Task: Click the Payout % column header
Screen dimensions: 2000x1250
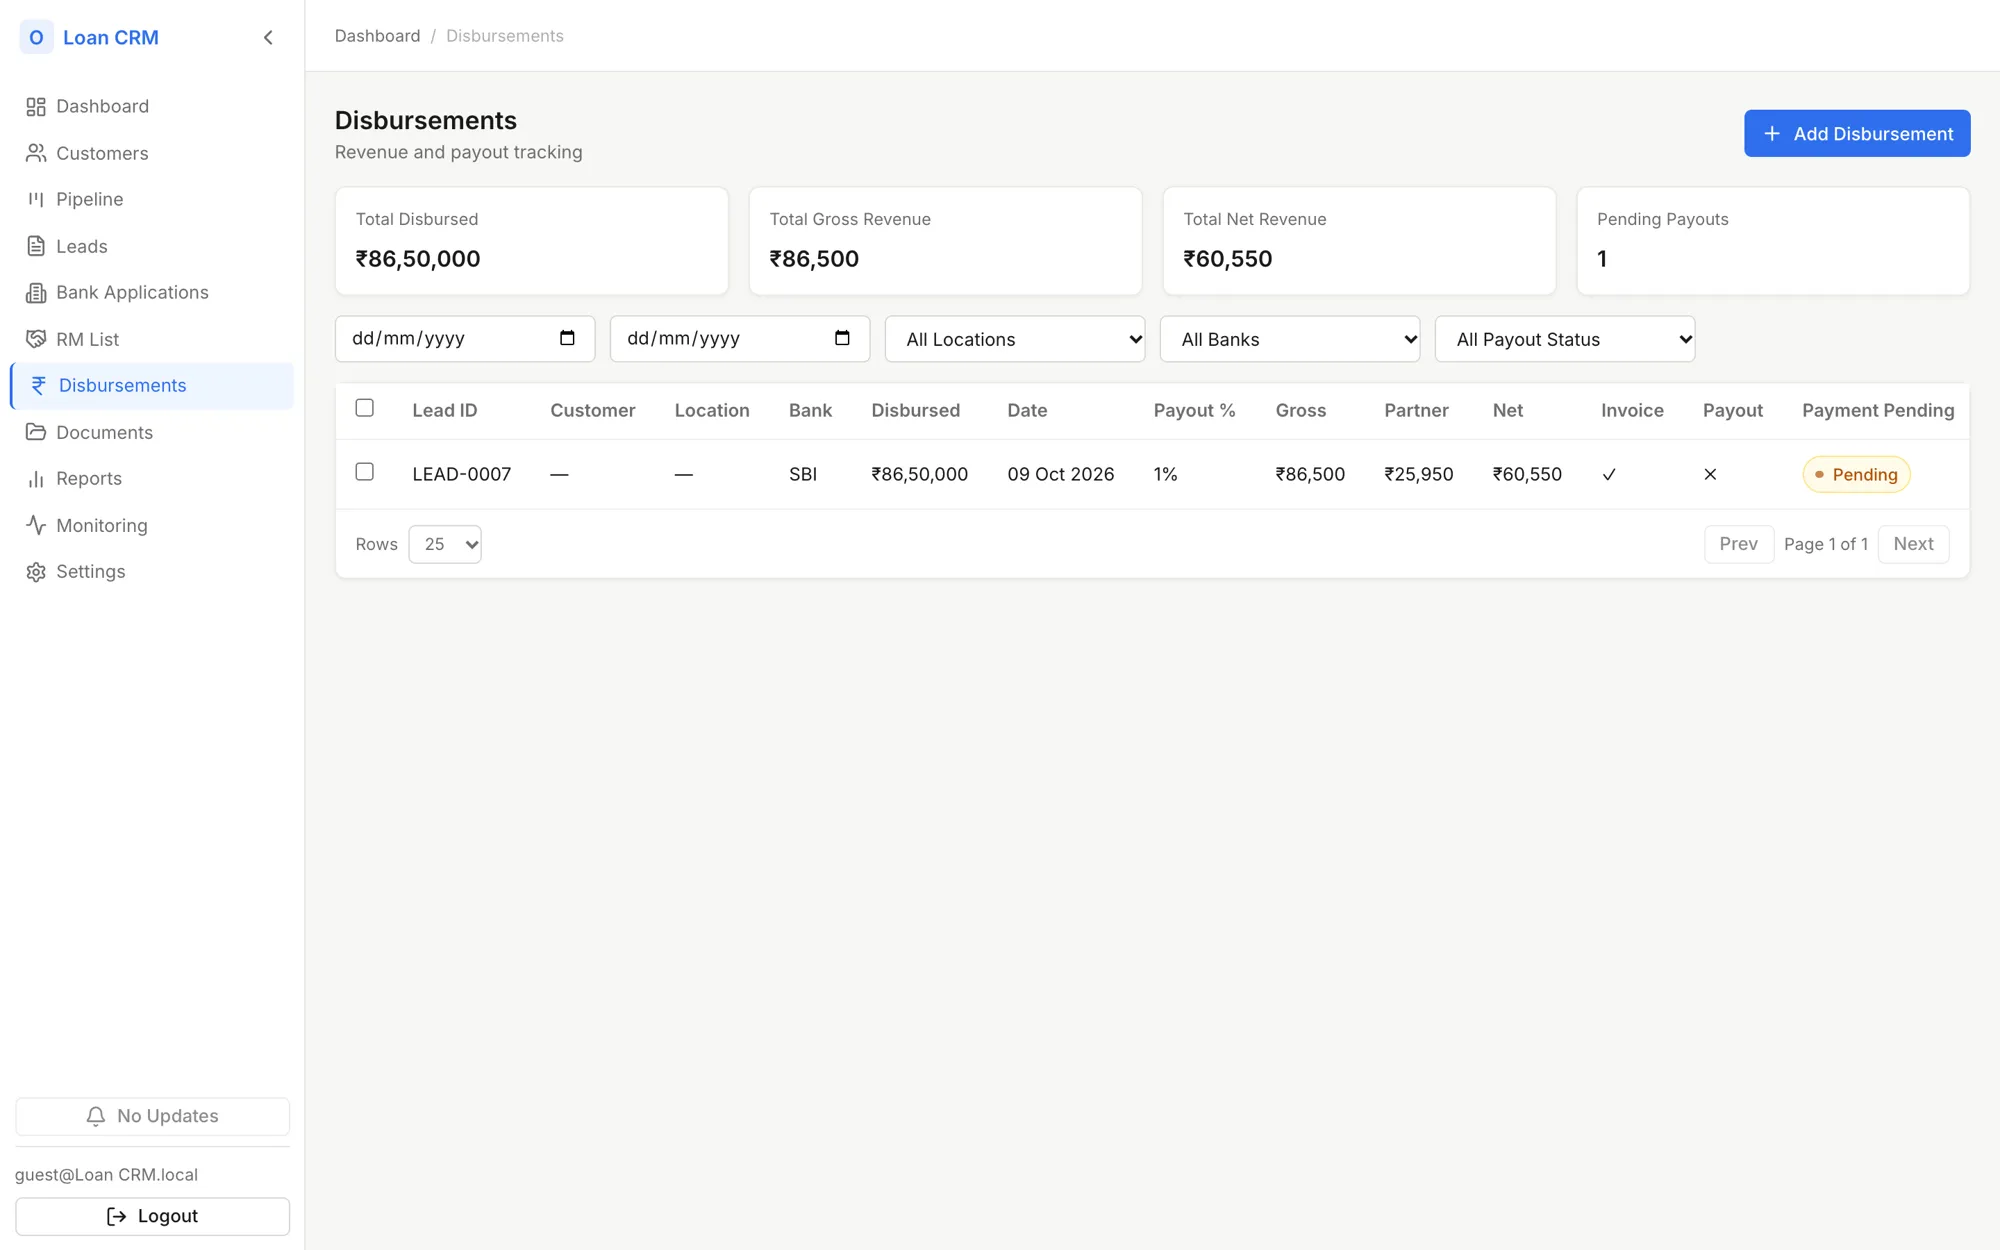Action: point(1194,410)
